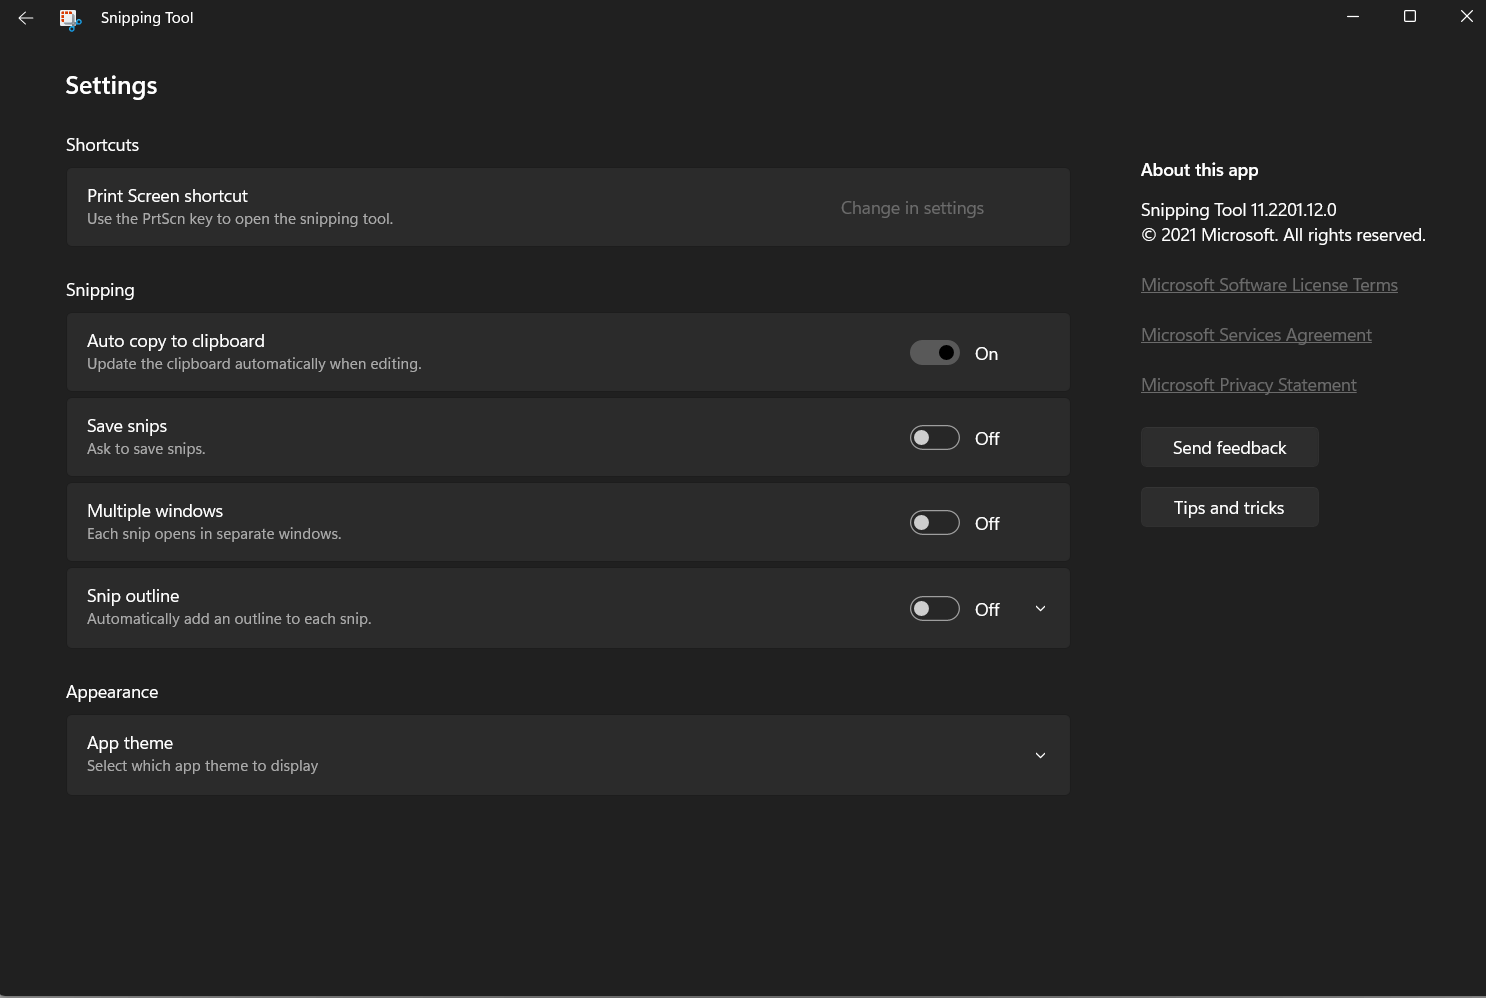Minimize the Snipping Tool window
1486x998 pixels.
pyautogui.click(x=1353, y=17)
